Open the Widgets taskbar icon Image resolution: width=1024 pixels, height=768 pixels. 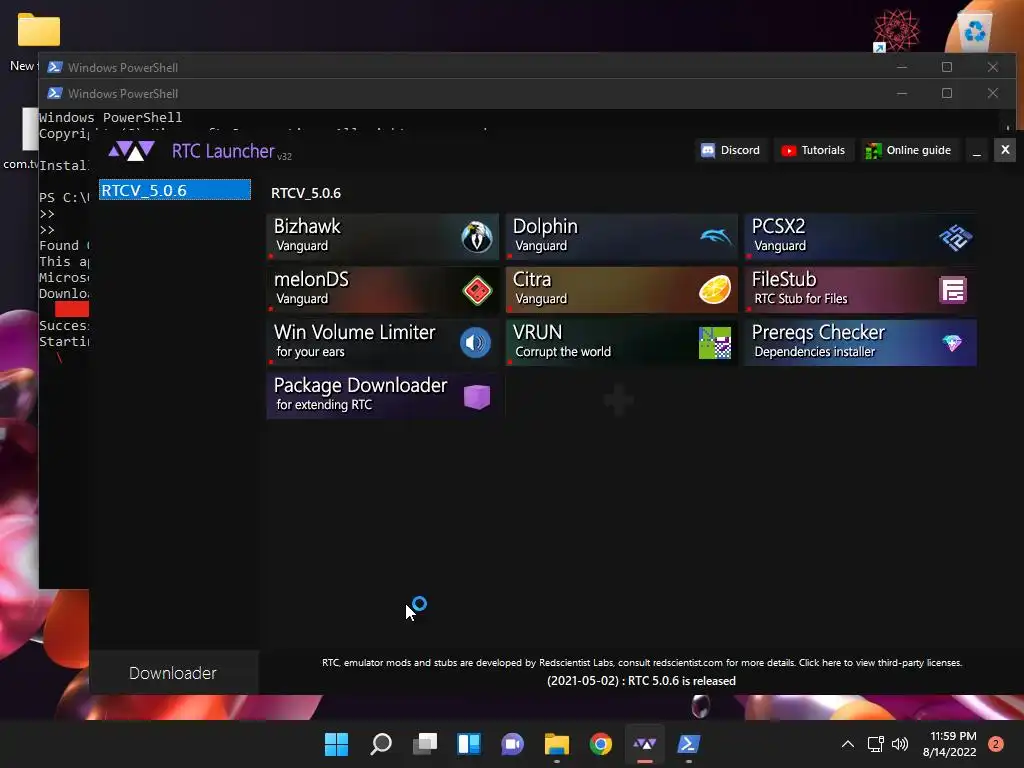[469, 744]
